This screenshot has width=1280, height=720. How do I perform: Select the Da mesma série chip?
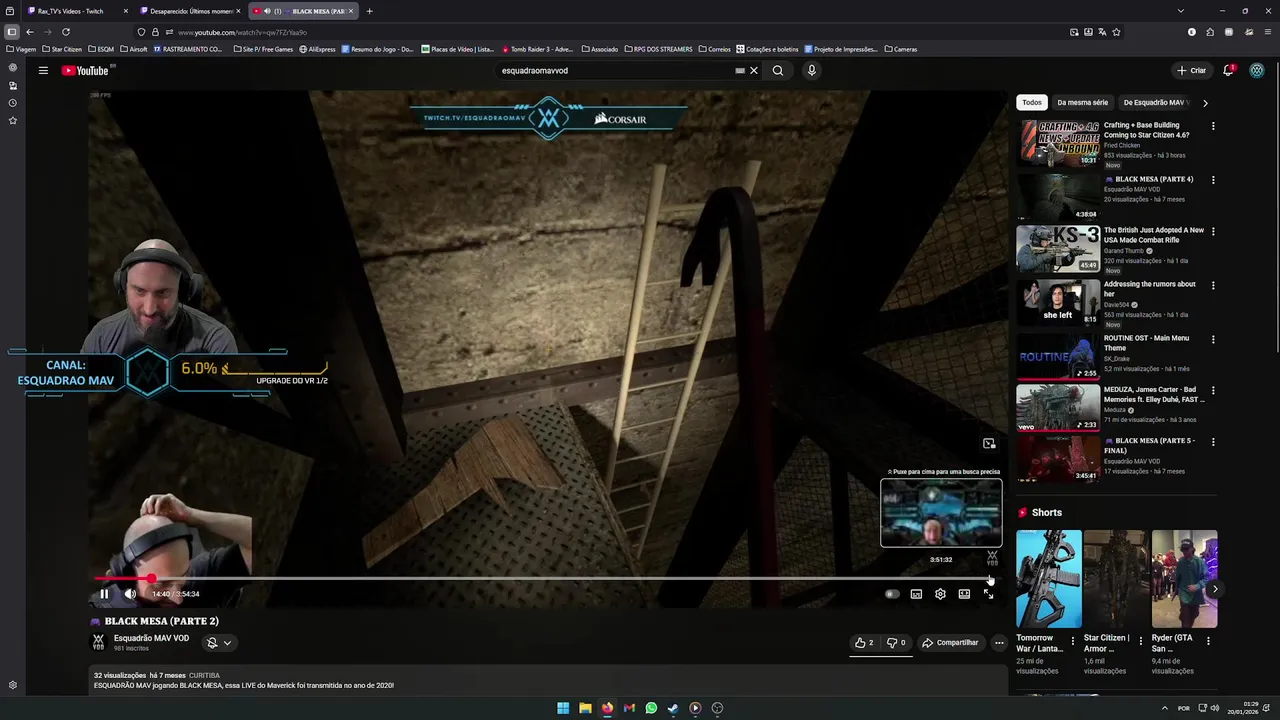click(1083, 102)
